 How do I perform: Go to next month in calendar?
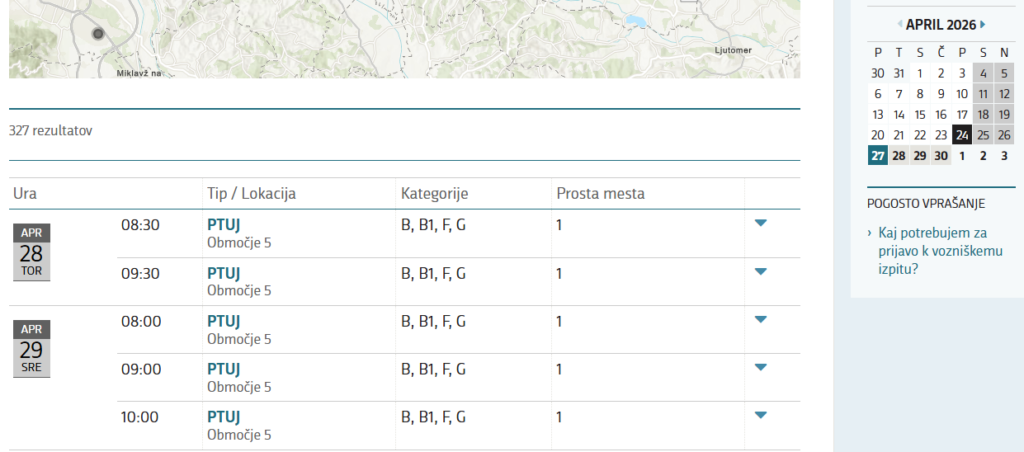(x=983, y=24)
